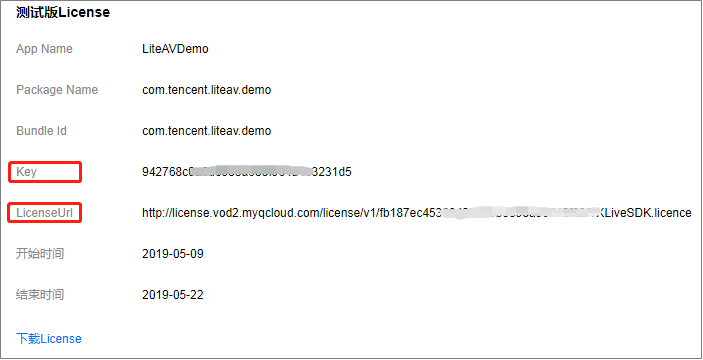The height and width of the screenshot is (360, 703).
Task: Click the Bundle Id value com.tencent.liteav.demo
Action: pyautogui.click(x=207, y=131)
